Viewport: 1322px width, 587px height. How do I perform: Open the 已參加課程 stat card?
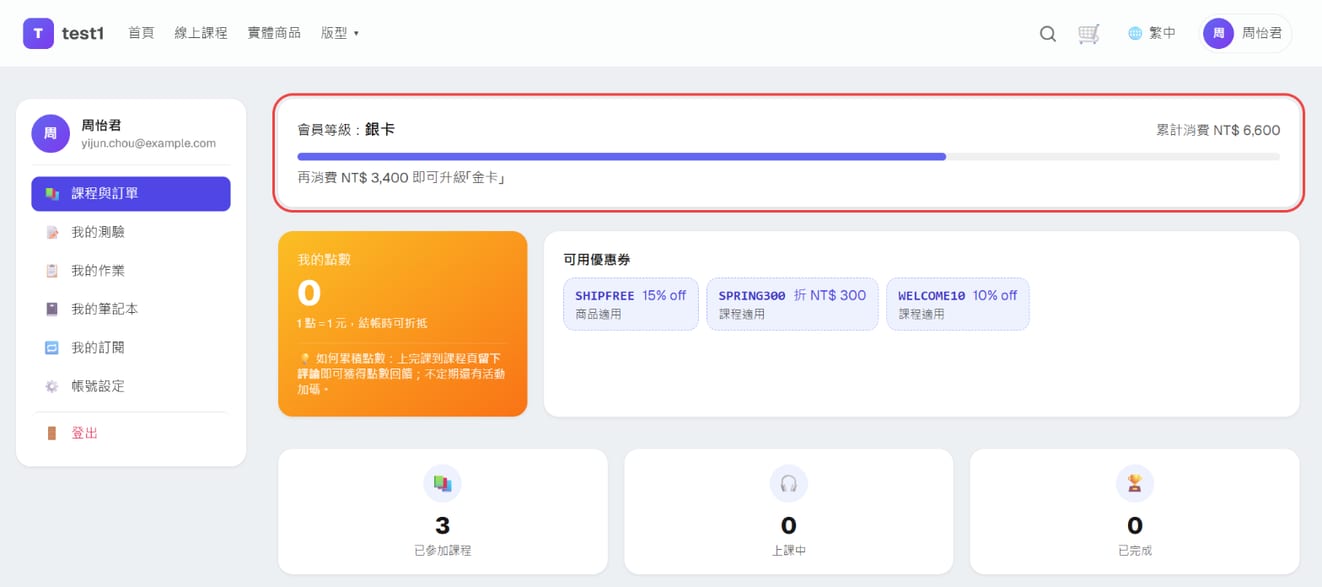(x=443, y=512)
